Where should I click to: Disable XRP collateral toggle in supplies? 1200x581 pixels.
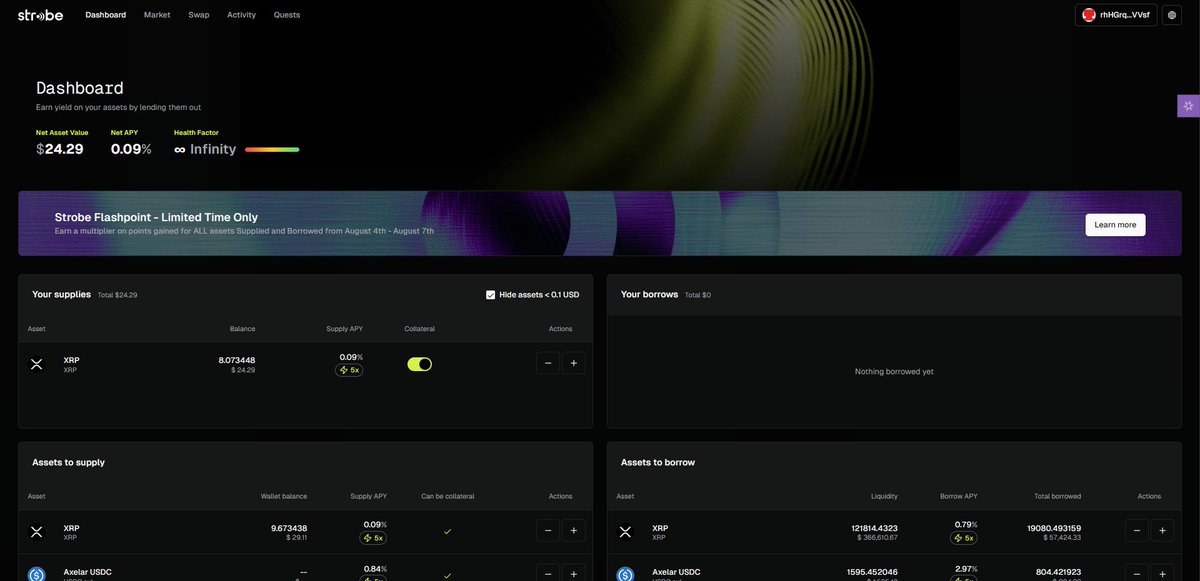(419, 364)
